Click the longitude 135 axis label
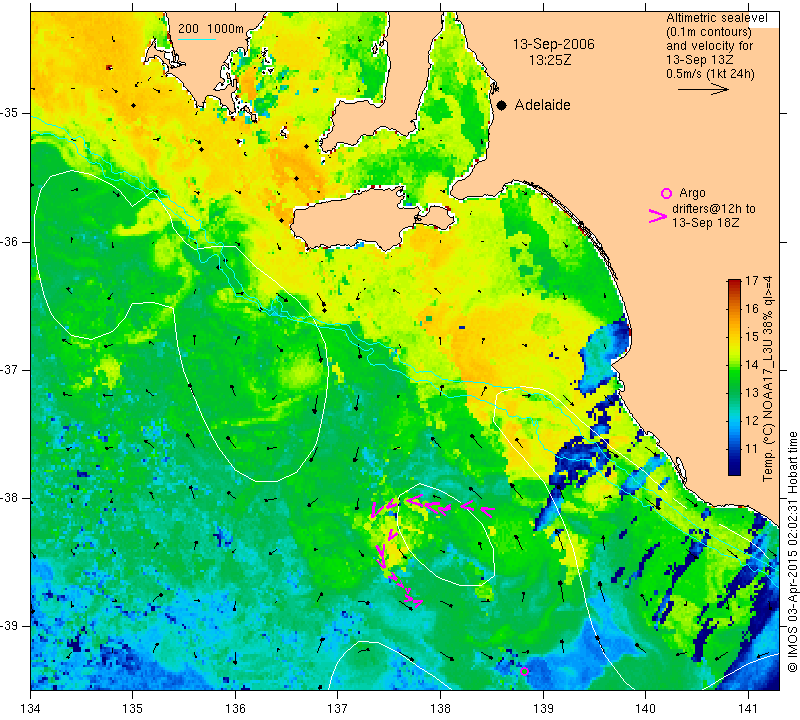 133,709
